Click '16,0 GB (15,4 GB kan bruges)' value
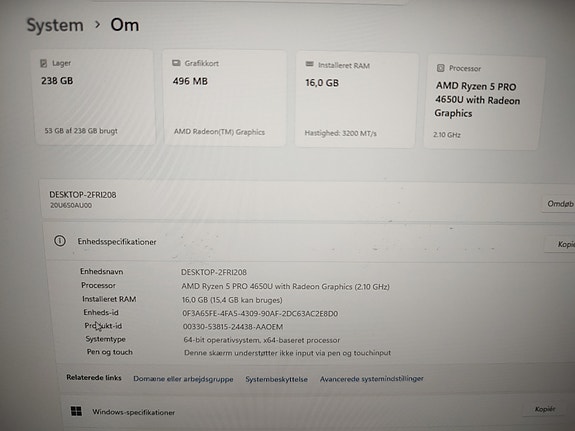 tap(232, 300)
